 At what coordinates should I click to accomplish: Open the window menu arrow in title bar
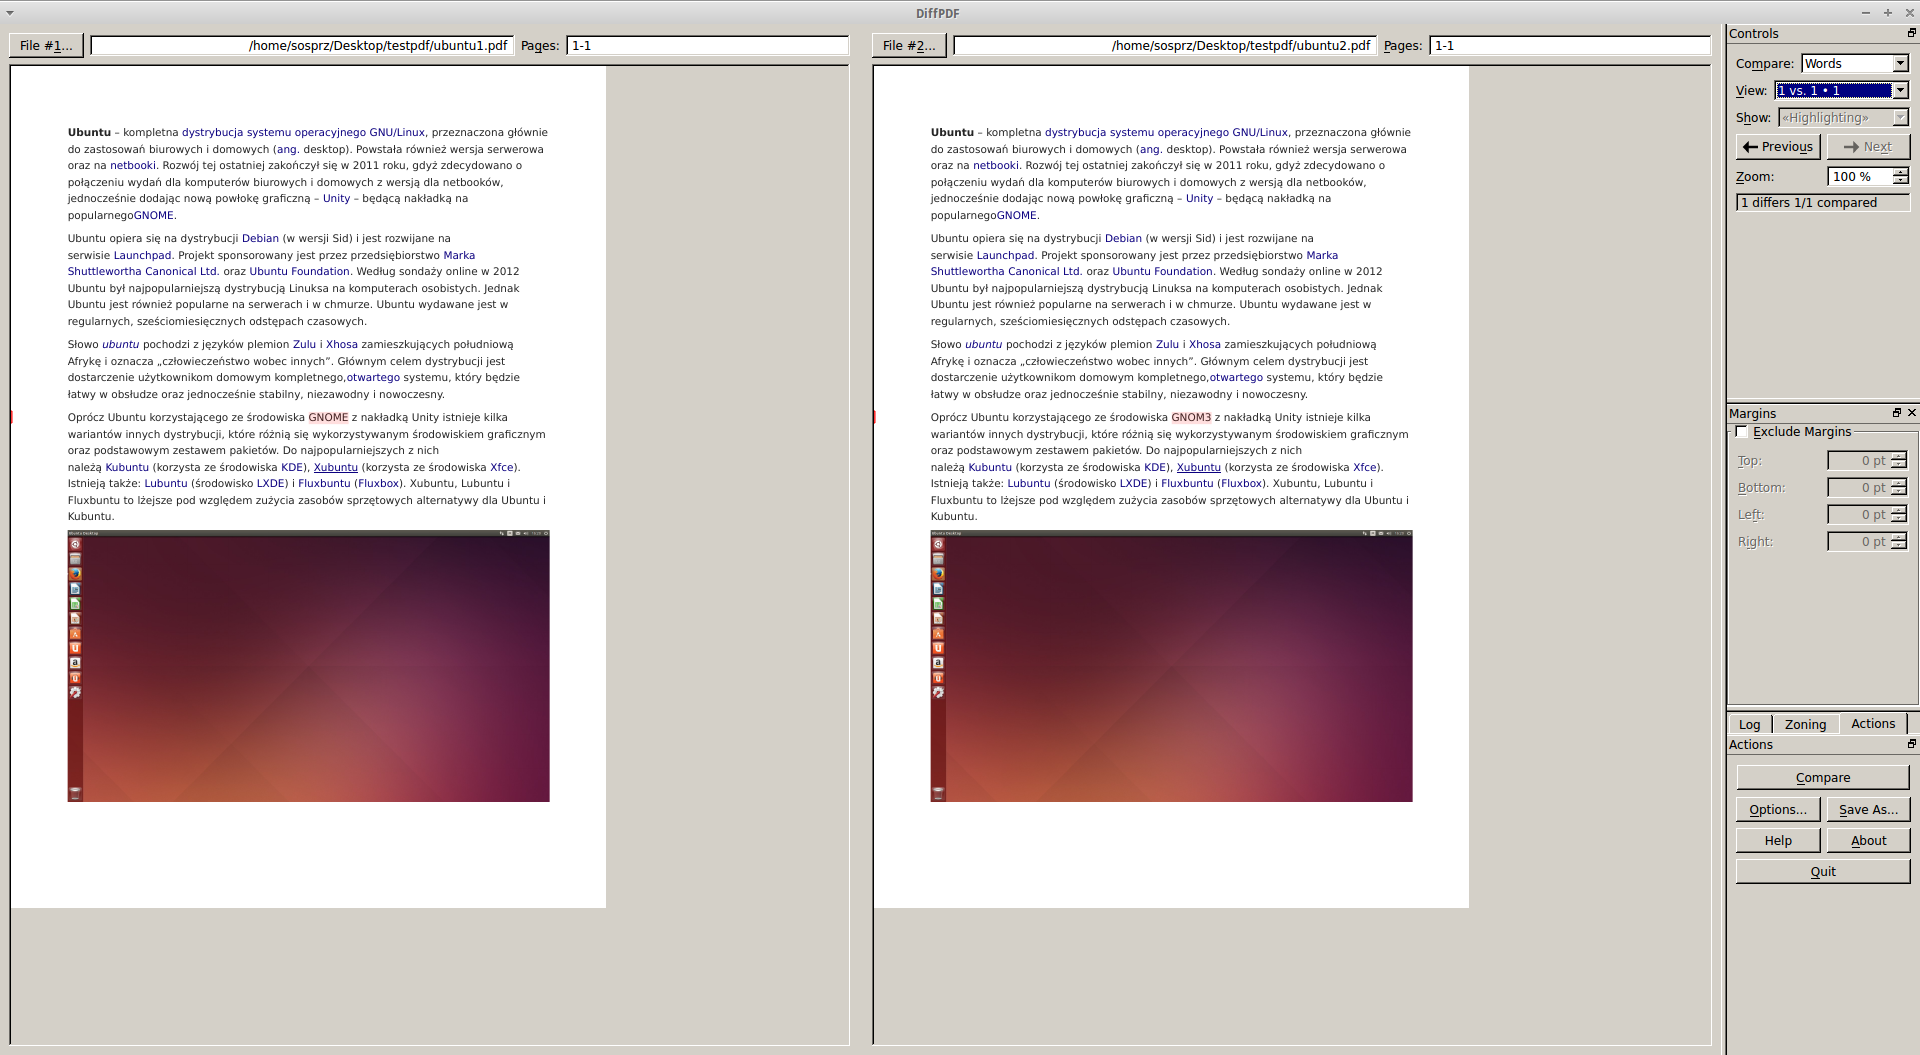pyautogui.click(x=10, y=13)
